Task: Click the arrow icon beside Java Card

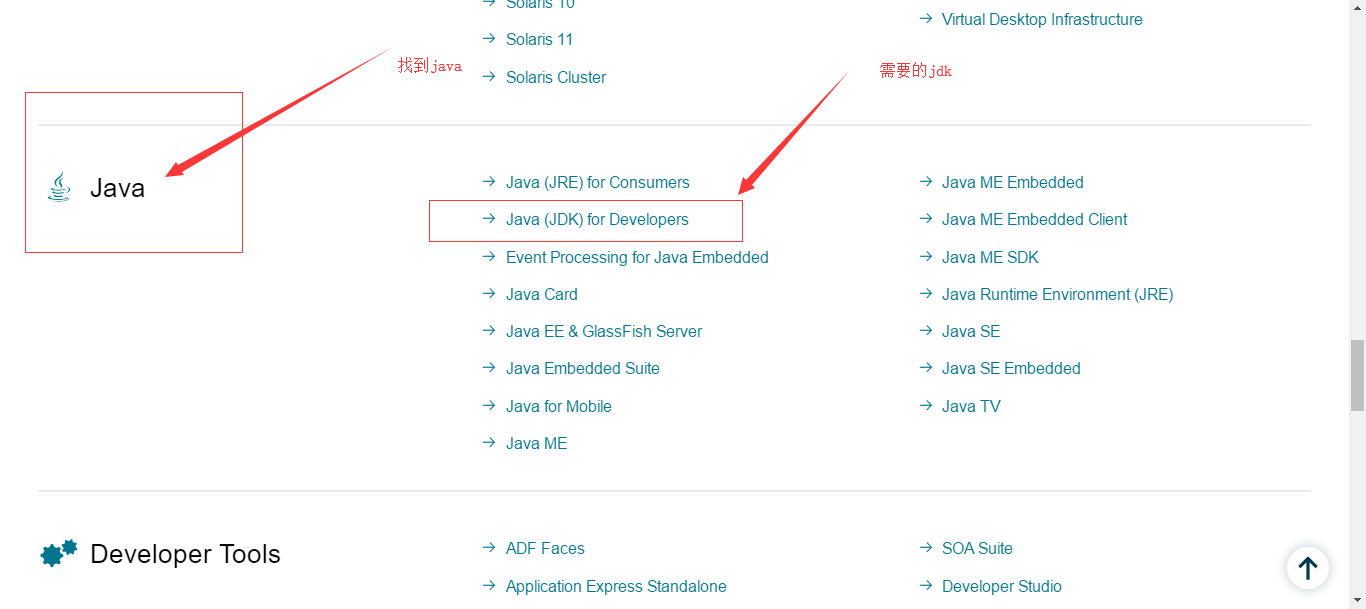Action: [489, 294]
